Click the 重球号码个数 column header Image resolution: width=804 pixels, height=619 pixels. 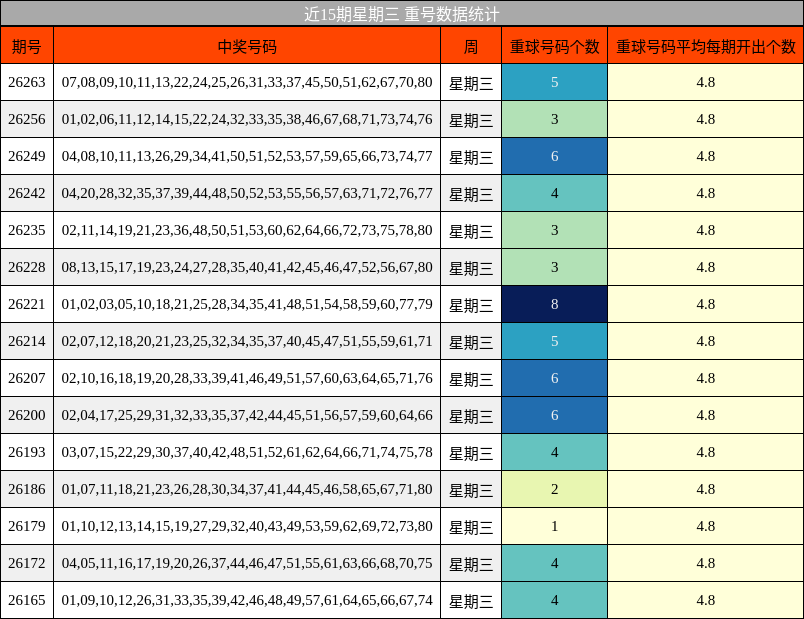click(x=555, y=47)
